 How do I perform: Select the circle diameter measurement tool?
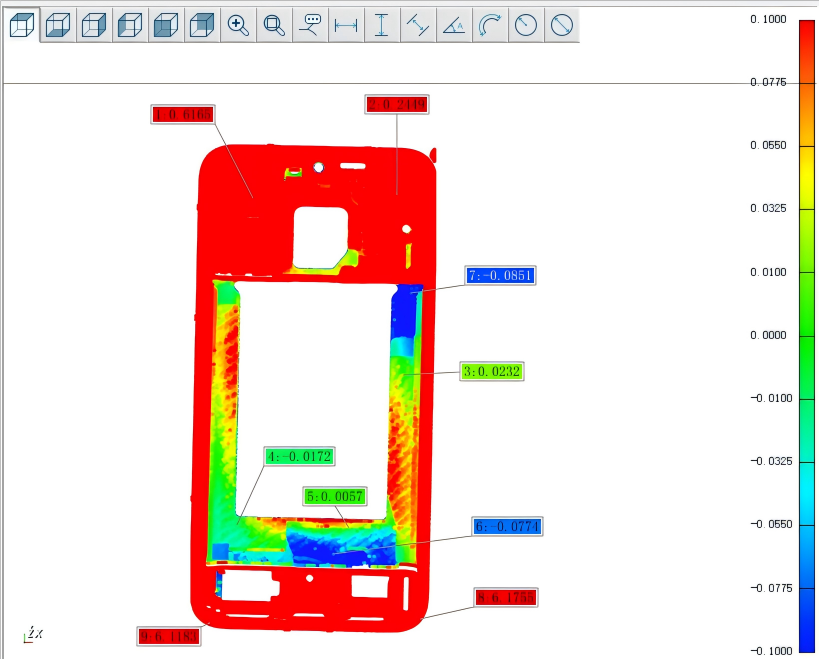point(562,25)
